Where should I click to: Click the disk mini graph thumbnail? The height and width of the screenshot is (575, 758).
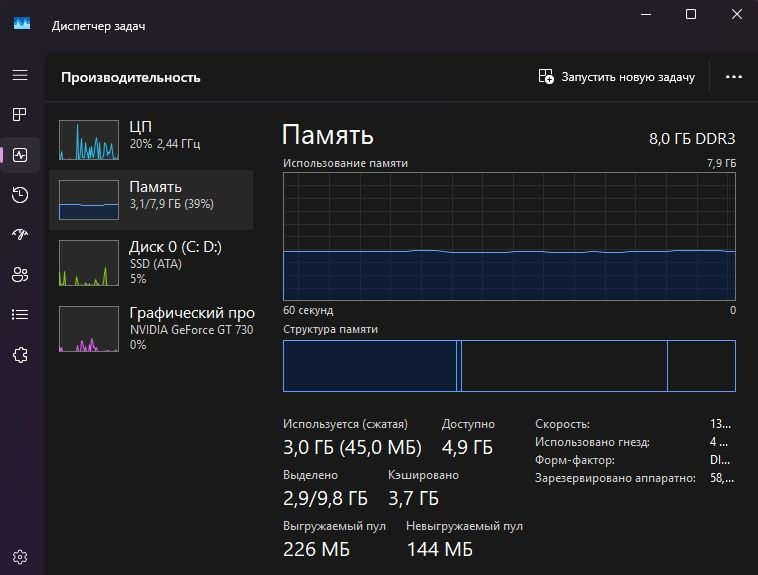pos(89,263)
